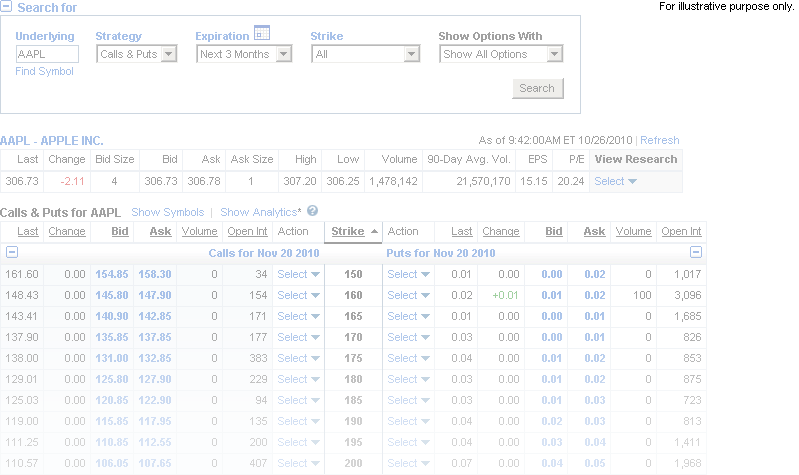Viewport: 799px width, 475px height.
Task: Open call Action Select for strike 150
Action: coord(299,274)
